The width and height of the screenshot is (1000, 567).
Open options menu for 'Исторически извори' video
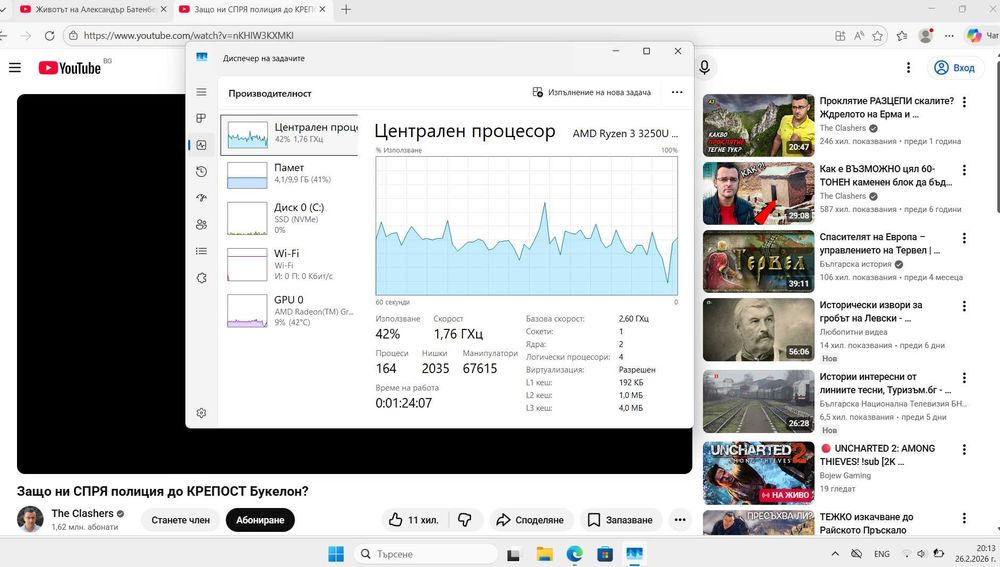[964, 306]
